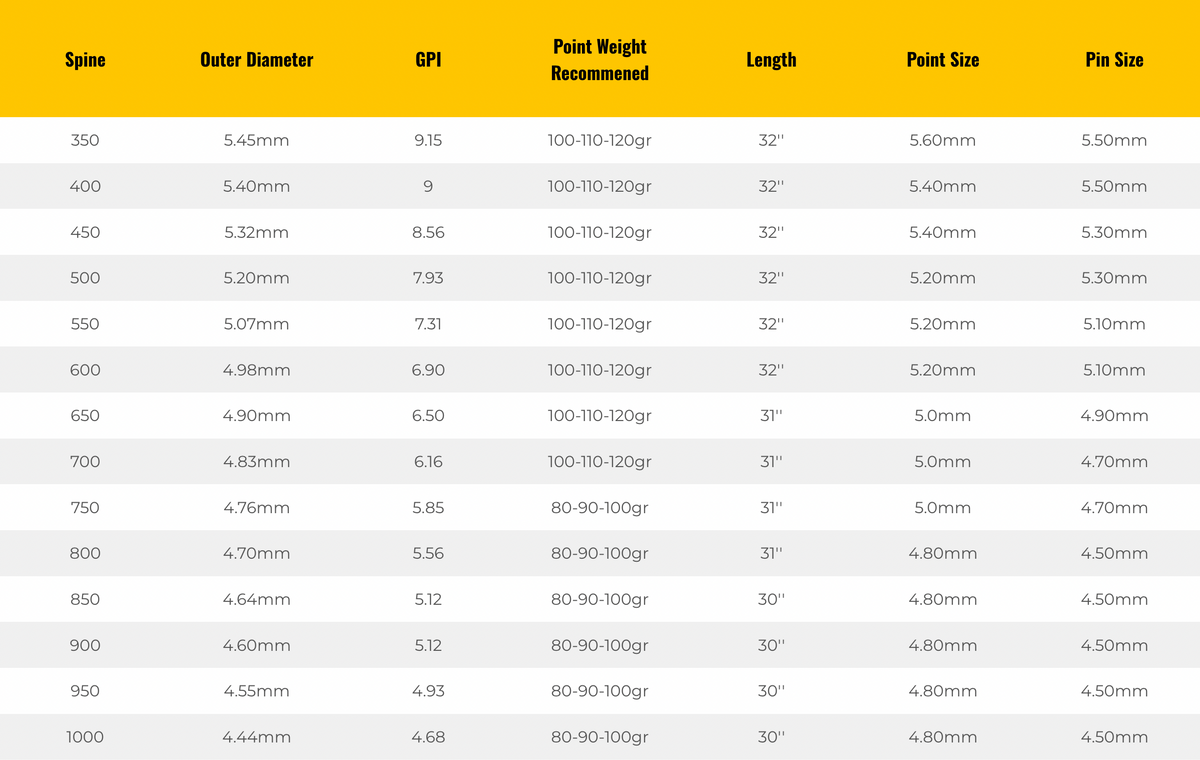Click spine value 1000 in last row
The width and height of the screenshot is (1200, 760).
click(x=85, y=738)
